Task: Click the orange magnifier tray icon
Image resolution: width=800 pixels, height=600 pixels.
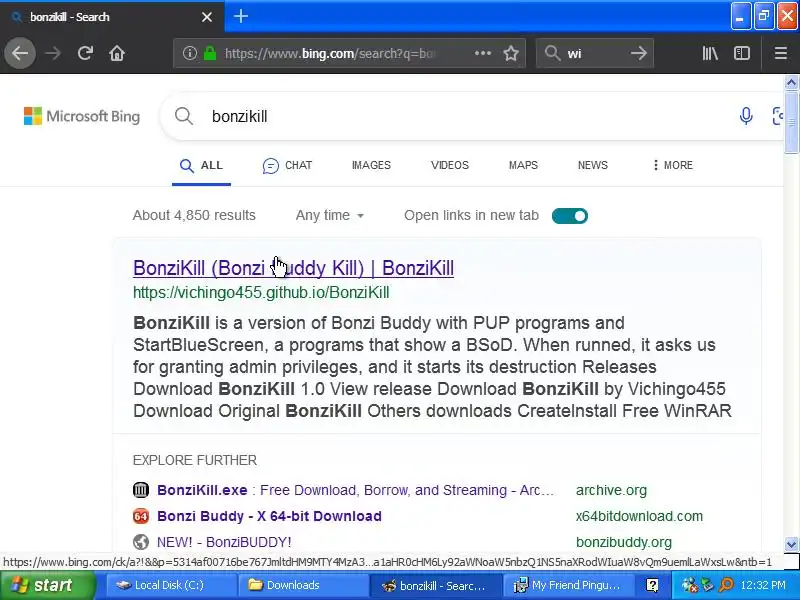Action: pyautogui.click(x=726, y=585)
